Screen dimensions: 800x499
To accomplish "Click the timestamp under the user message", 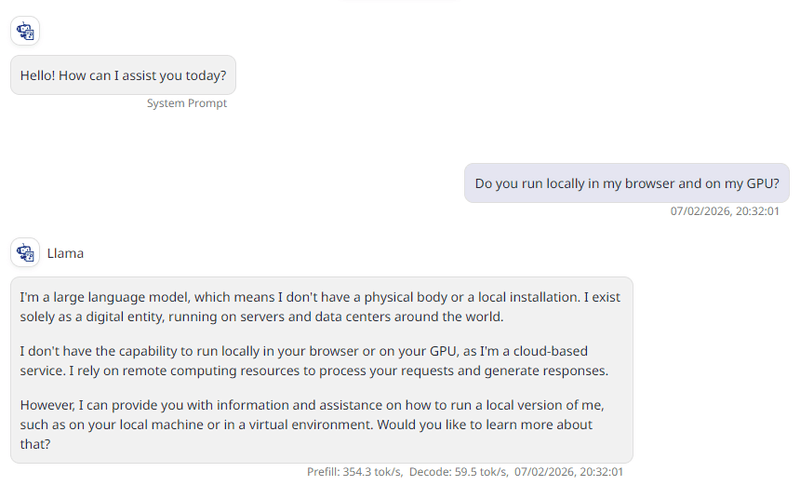I will coord(724,211).
